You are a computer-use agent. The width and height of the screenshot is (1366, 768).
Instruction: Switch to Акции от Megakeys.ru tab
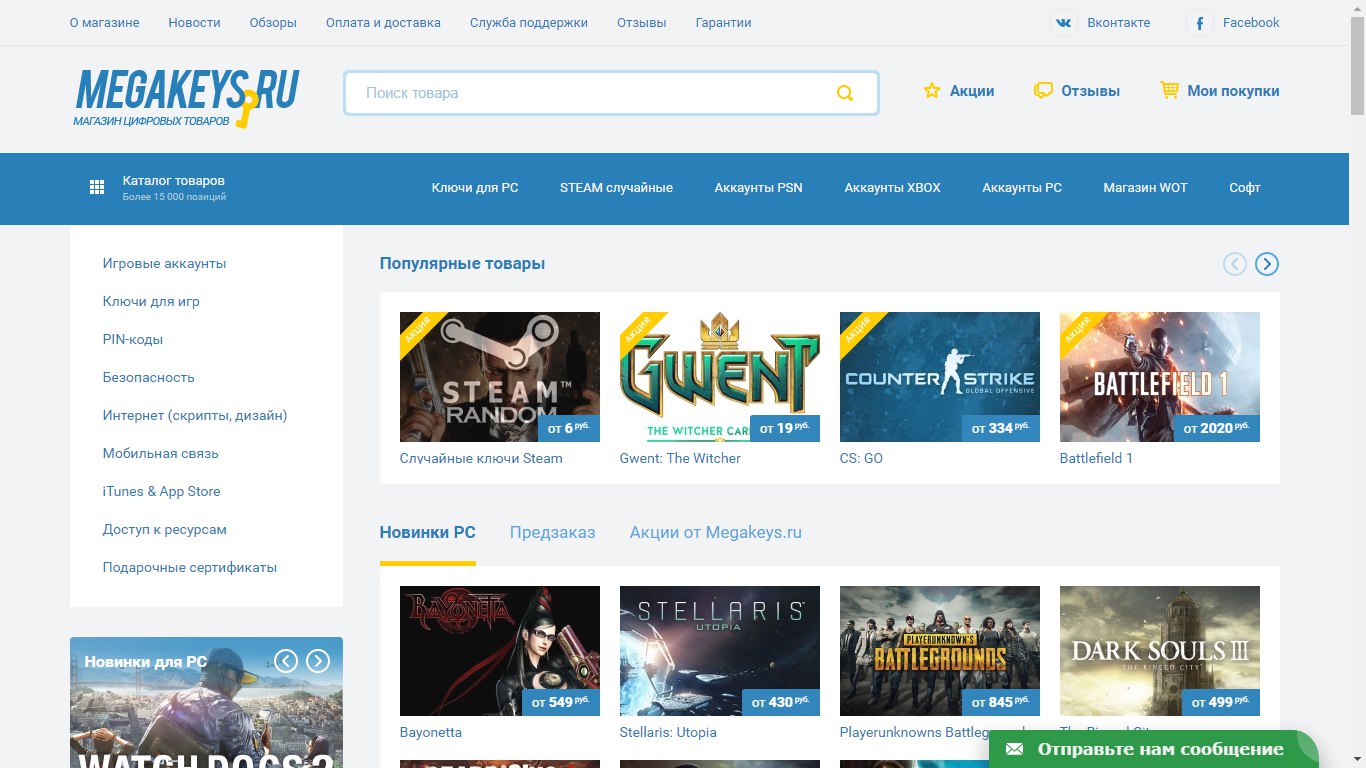tap(715, 532)
